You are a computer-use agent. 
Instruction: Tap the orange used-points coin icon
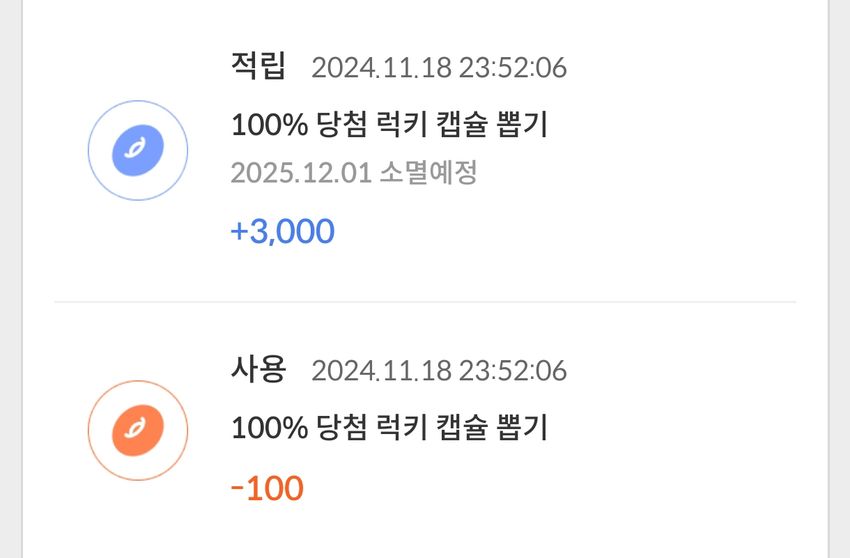138,431
